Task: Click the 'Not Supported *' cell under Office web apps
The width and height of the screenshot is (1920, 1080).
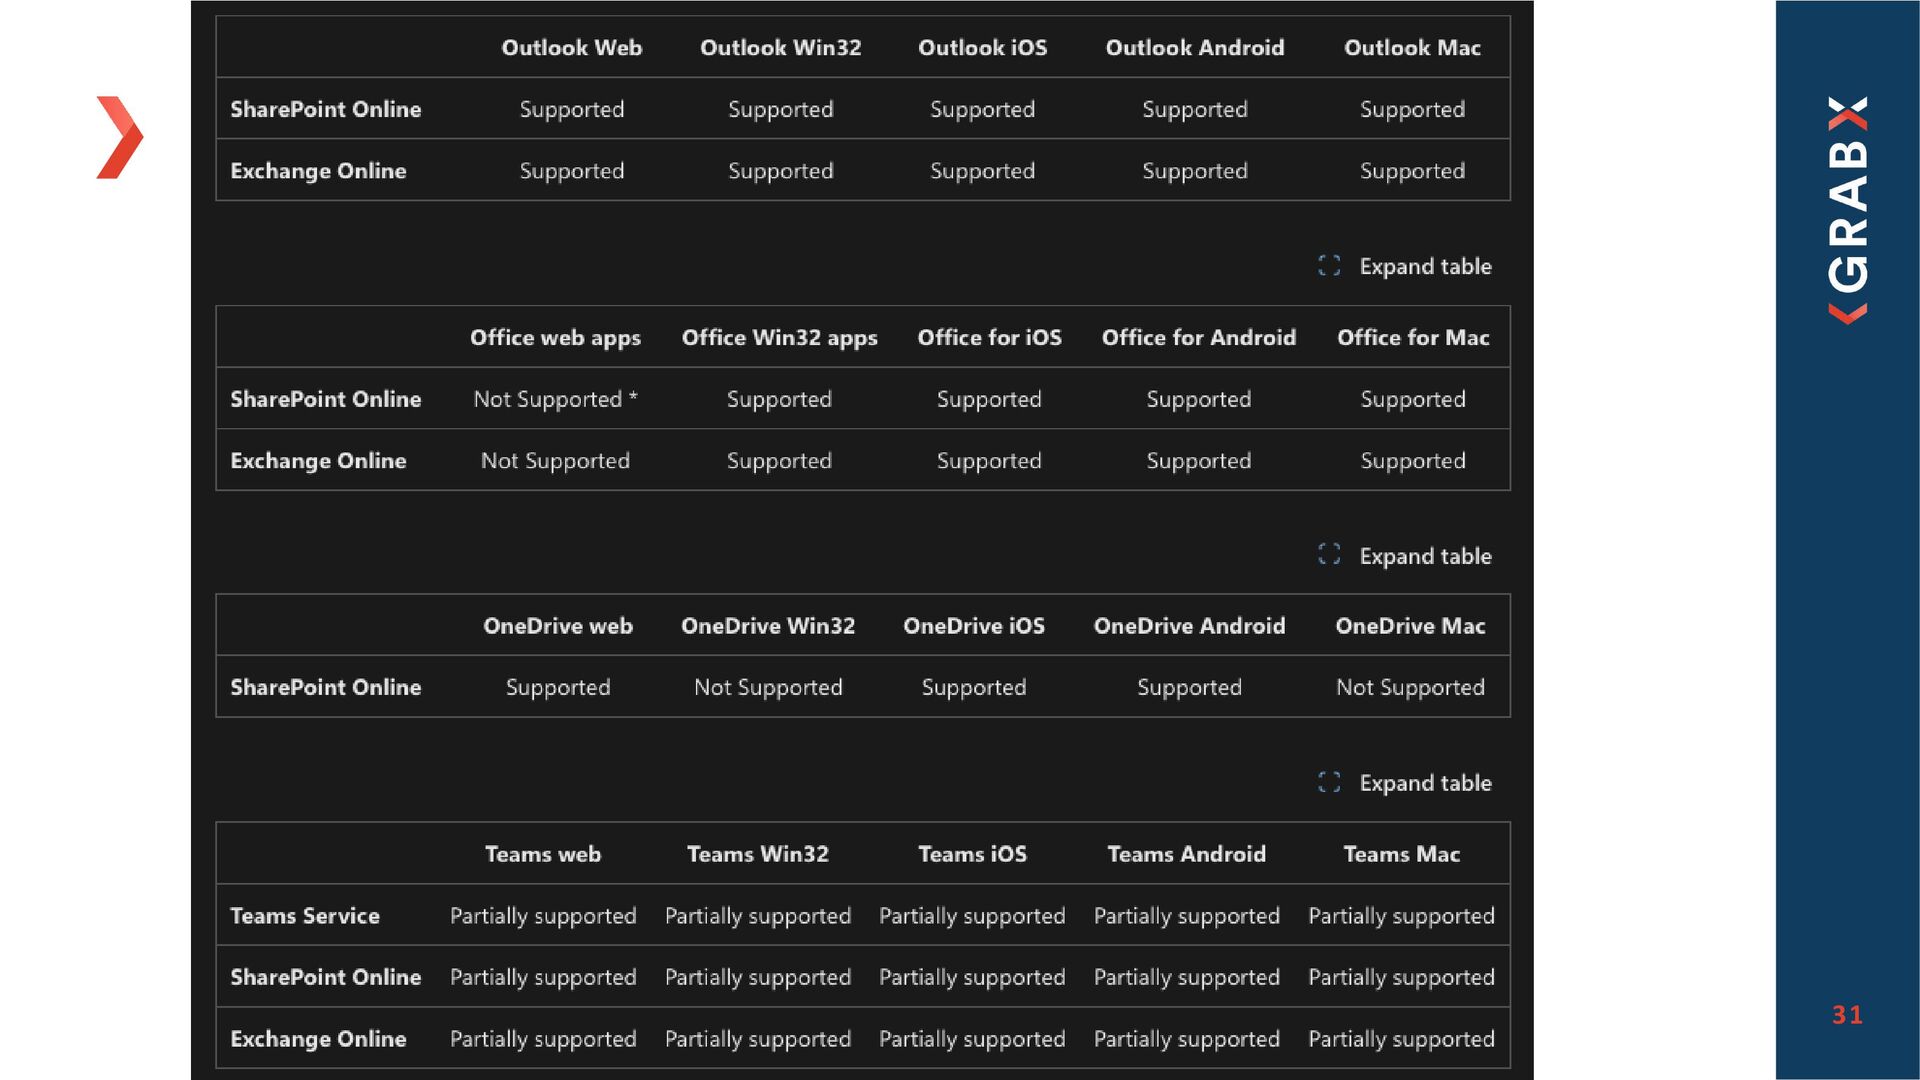Action: 556,399
